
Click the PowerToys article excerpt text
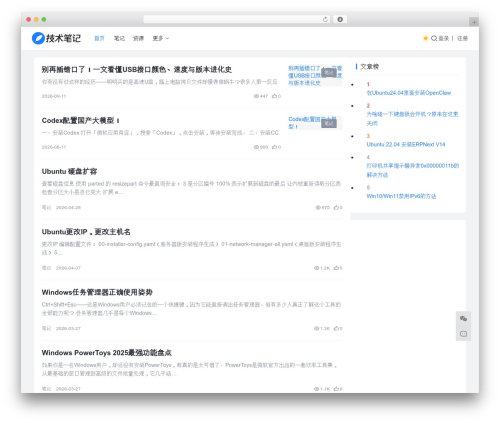[x=189, y=369]
